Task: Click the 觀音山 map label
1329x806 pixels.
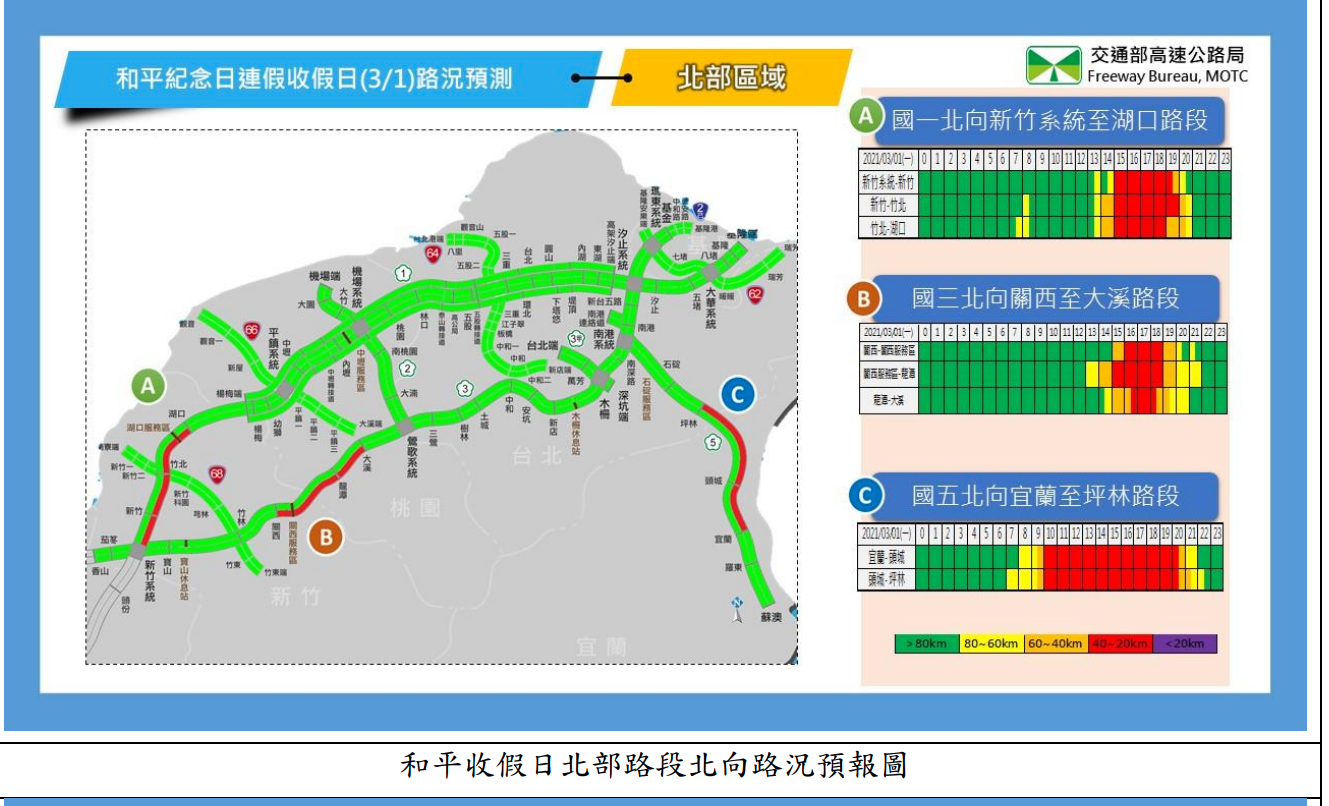Action: coord(471,228)
